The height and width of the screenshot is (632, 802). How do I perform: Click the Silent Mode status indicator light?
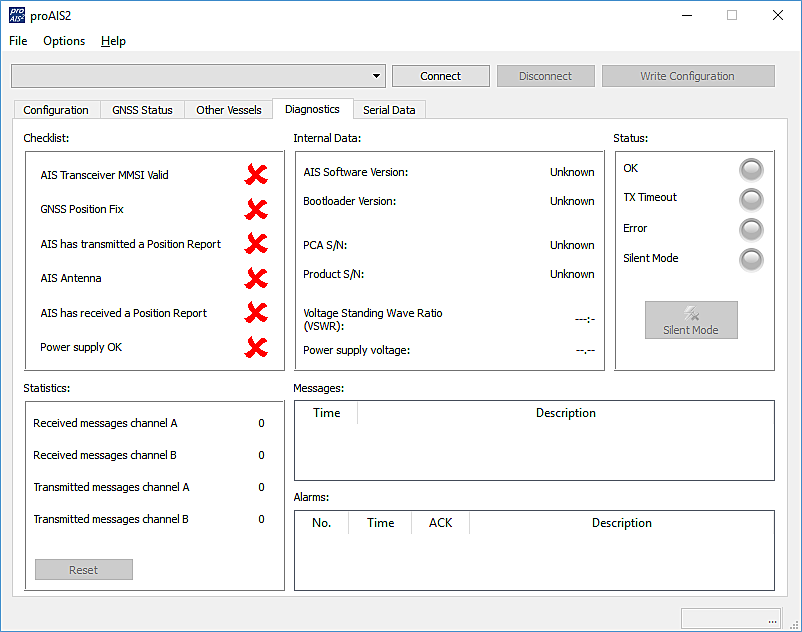coord(751,260)
